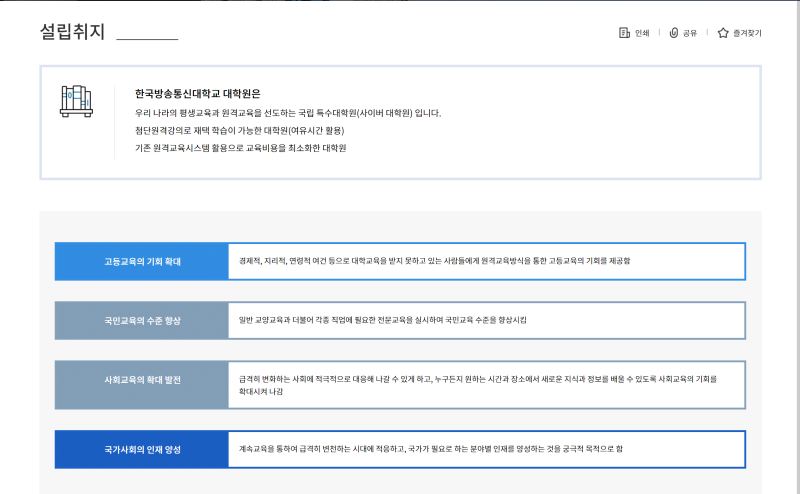Select the 고등교육의 기회 확대 label
The height and width of the screenshot is (494, 800).
pyautogui.click(x=141, y=261)
